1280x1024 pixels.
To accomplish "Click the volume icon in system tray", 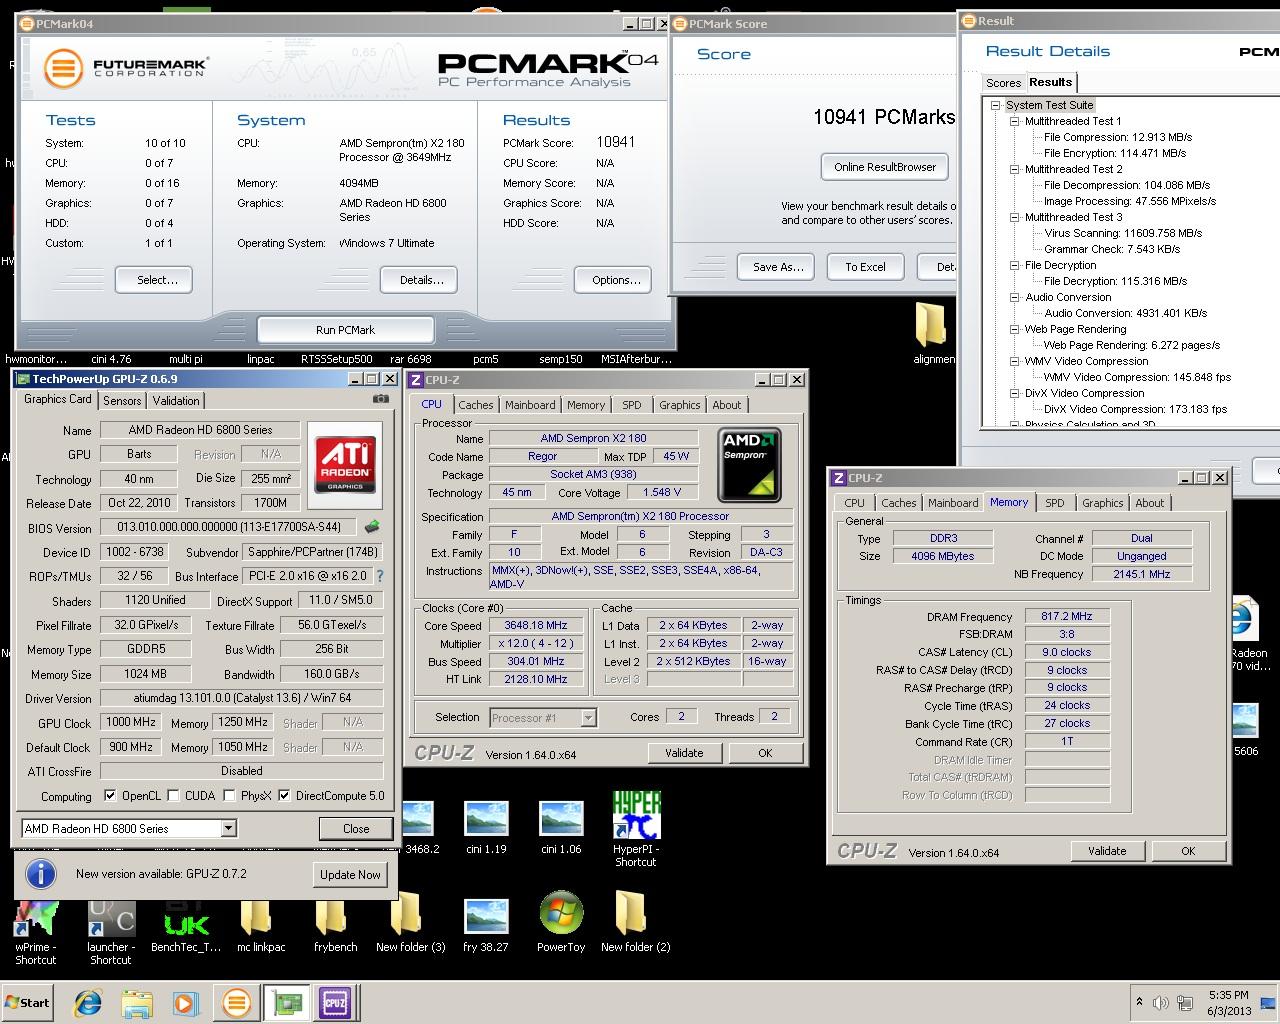I will pos(1160,1003).
